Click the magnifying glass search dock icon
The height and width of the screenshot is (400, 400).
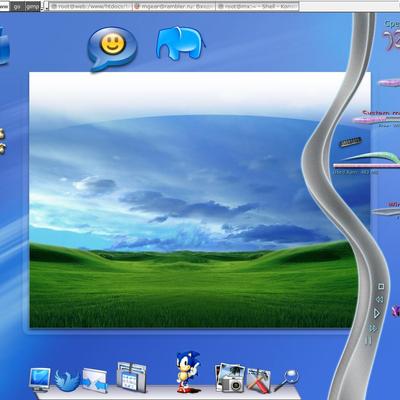(286, 380)
